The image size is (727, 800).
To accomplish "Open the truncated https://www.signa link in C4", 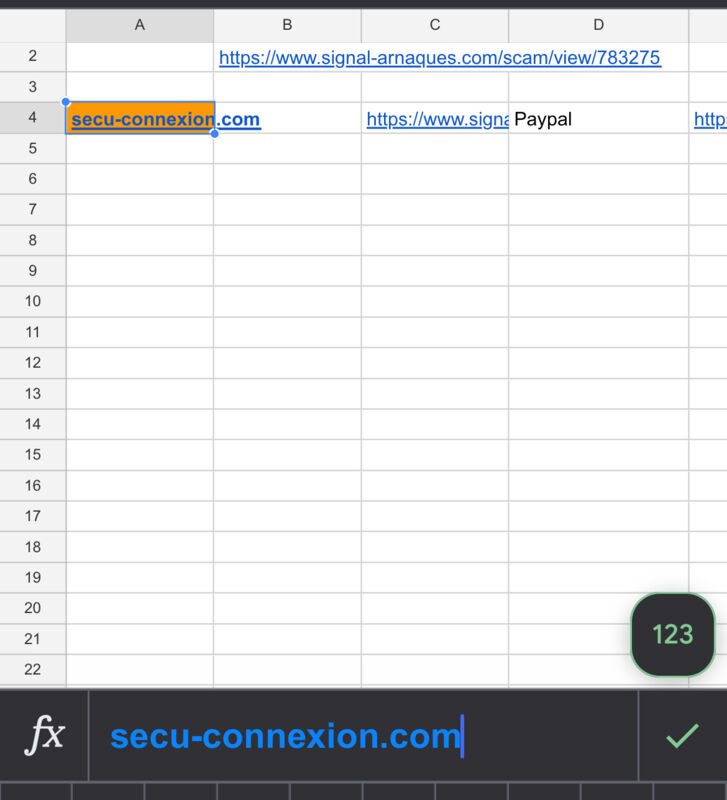I will tap(437, 119).
